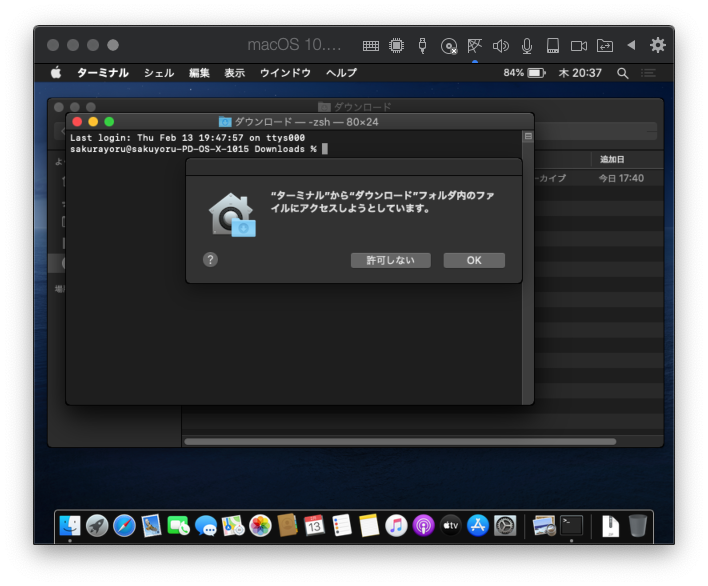
Task: Open Messages from the Dock
Action: (206, 526)
